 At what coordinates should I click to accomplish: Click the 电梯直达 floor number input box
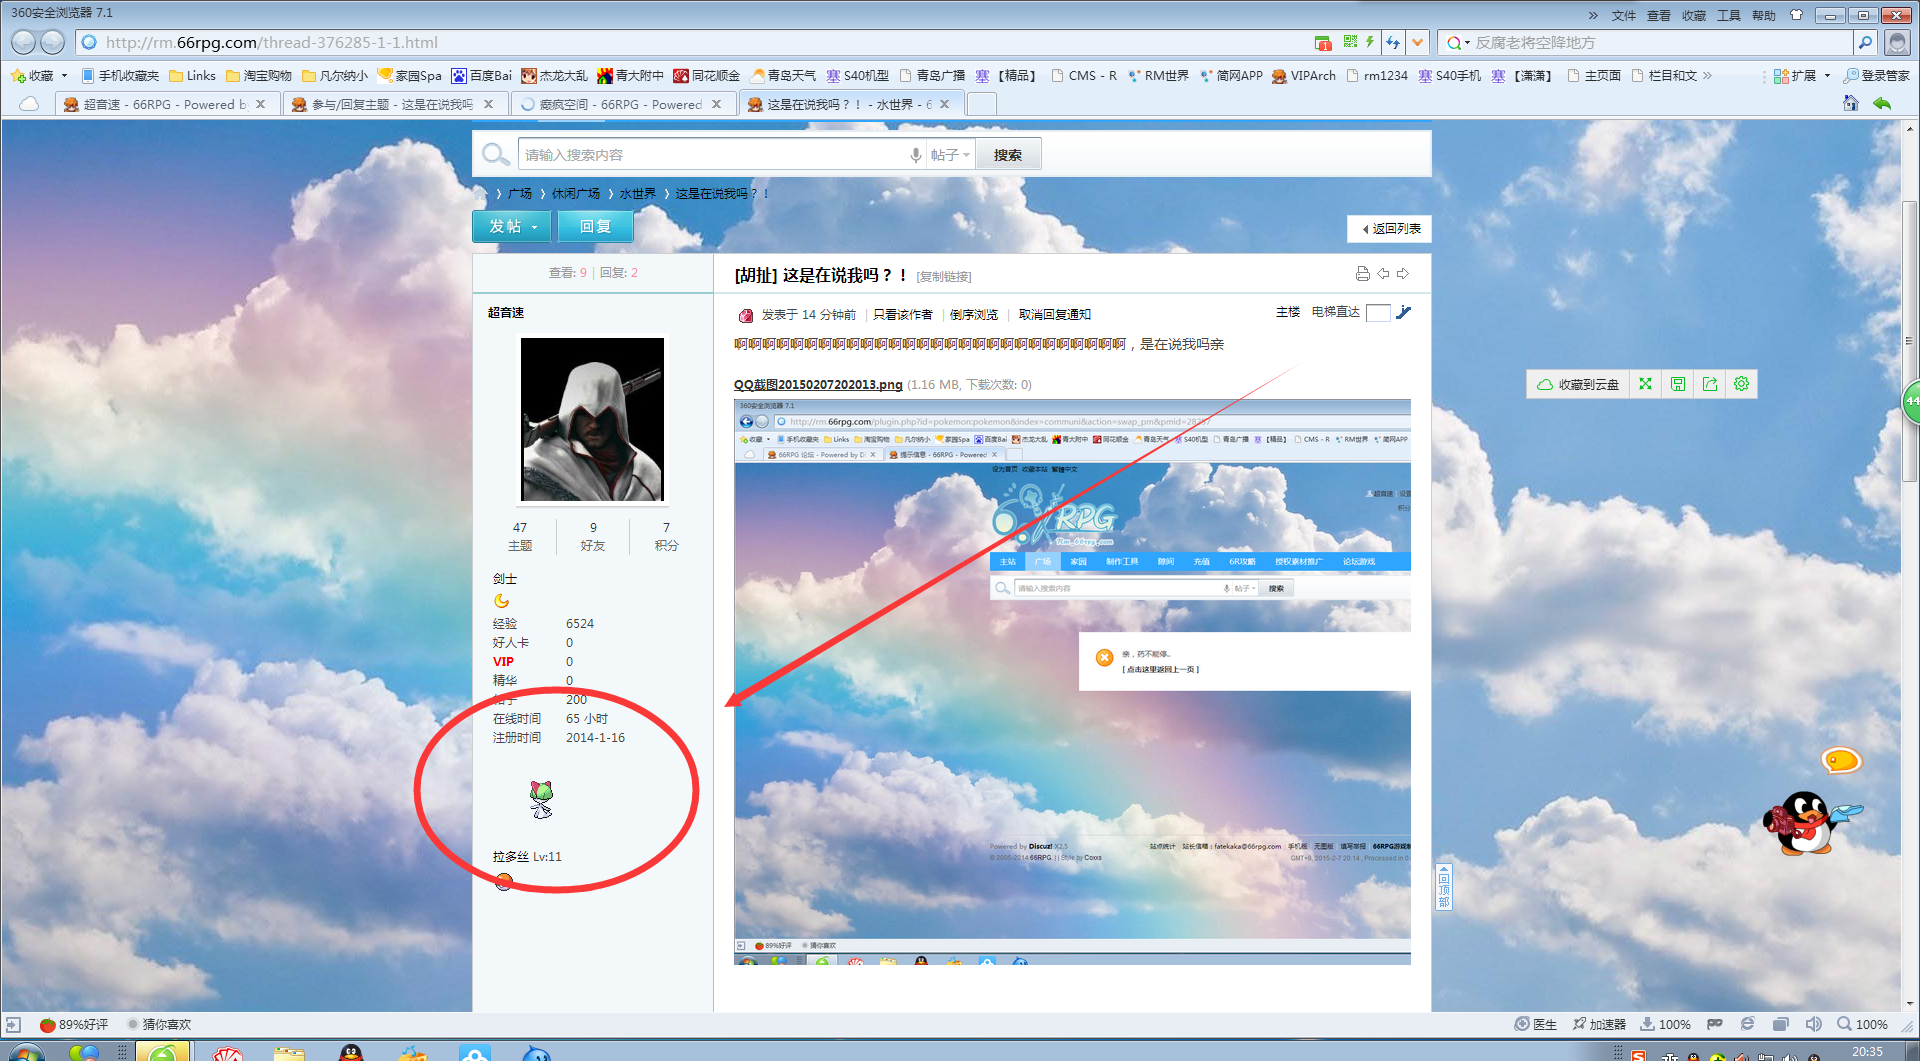[x=1378, y=313]
